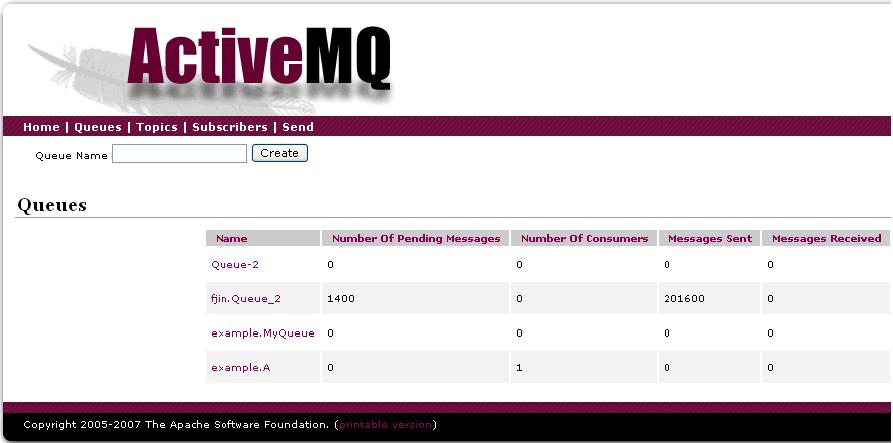The image size is (893, 443).
Task: Open the Home navigation link
Action: tap(41, 127)
